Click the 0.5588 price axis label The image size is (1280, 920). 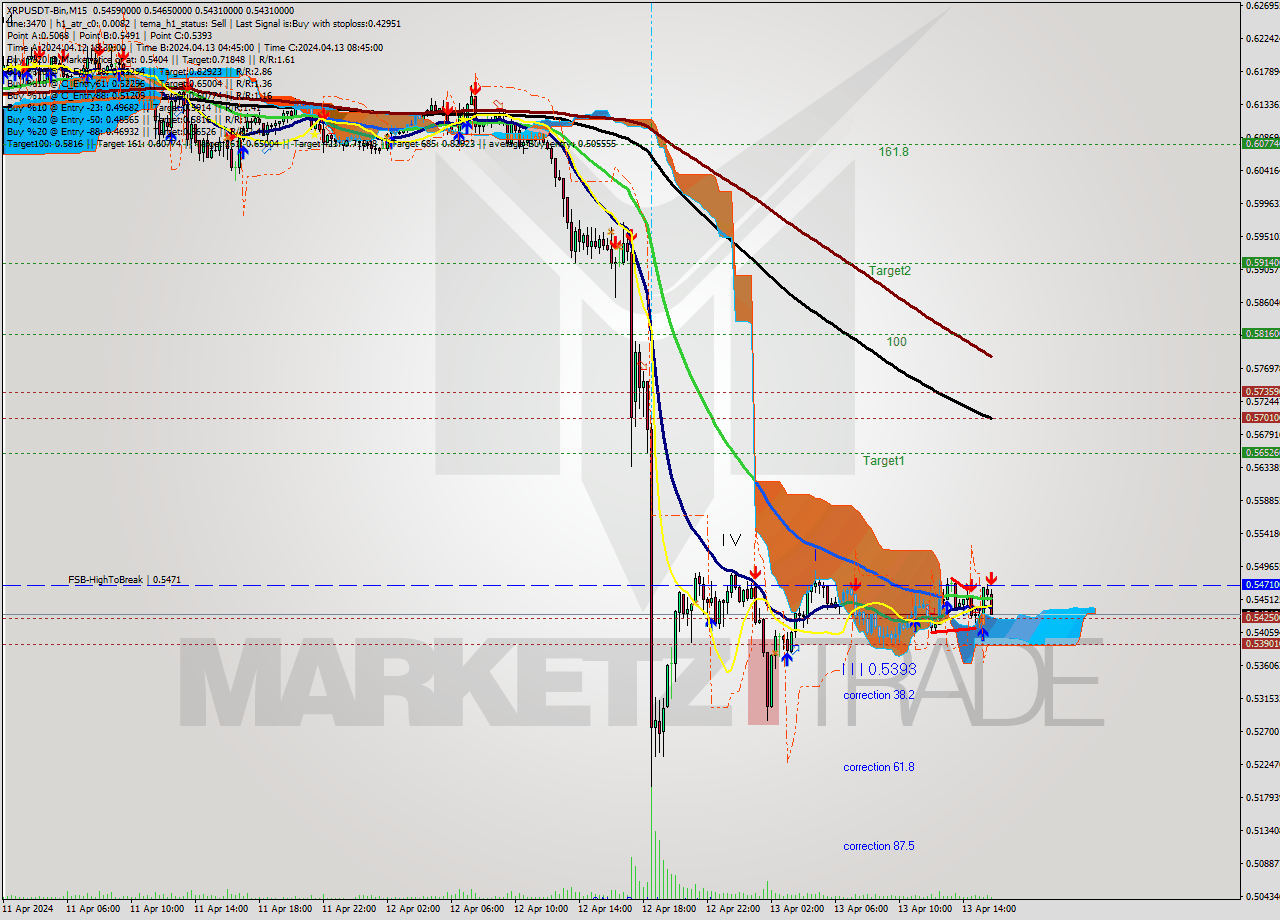point(1261,501)
